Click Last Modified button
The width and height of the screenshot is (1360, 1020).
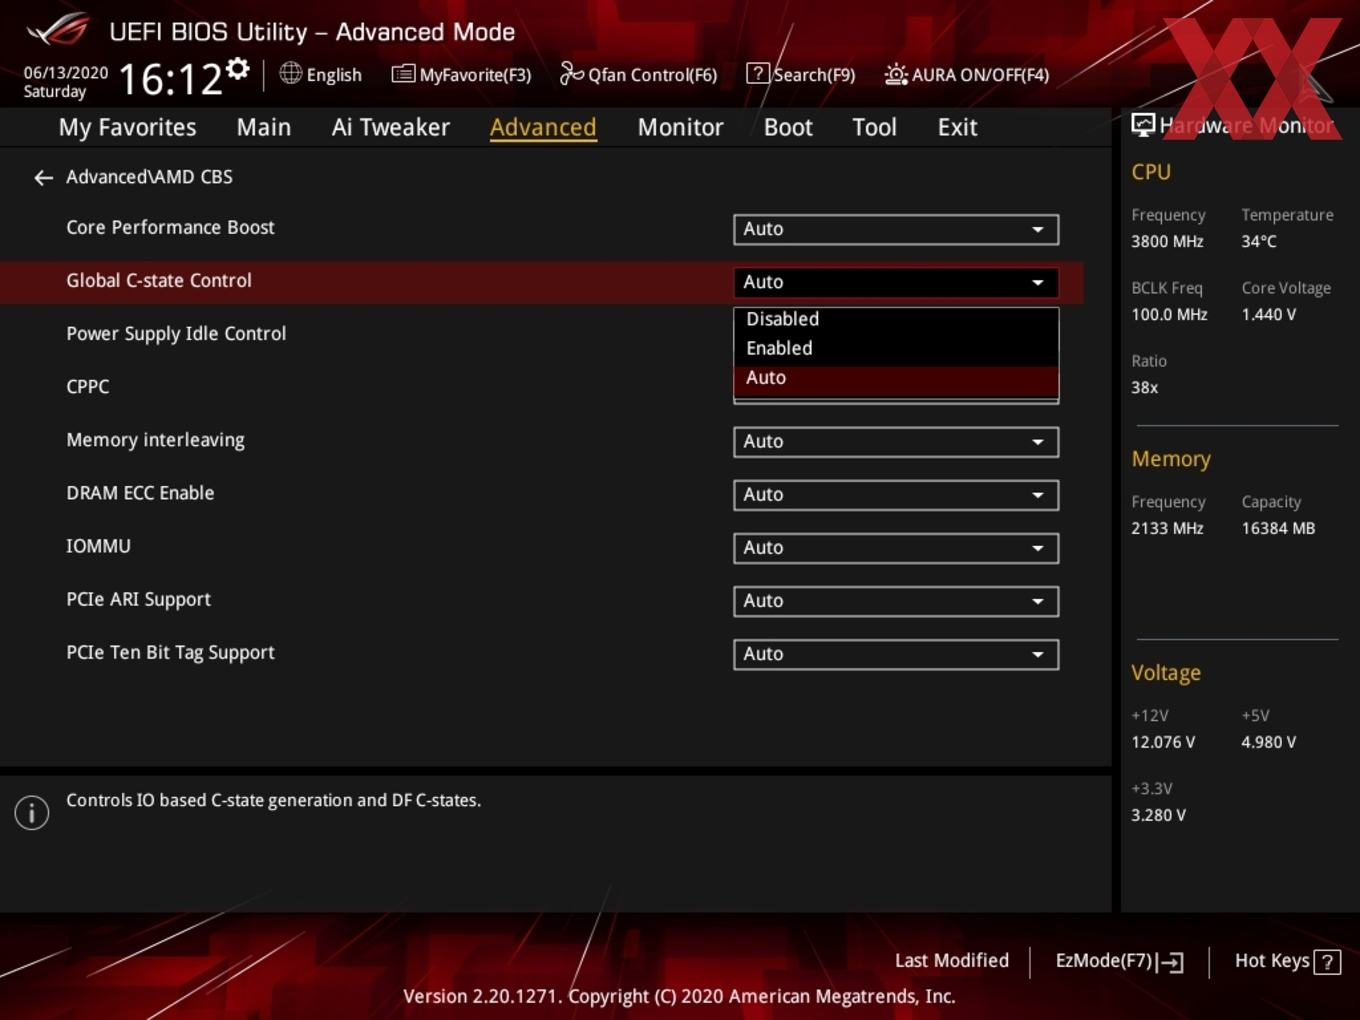(952, 961)
